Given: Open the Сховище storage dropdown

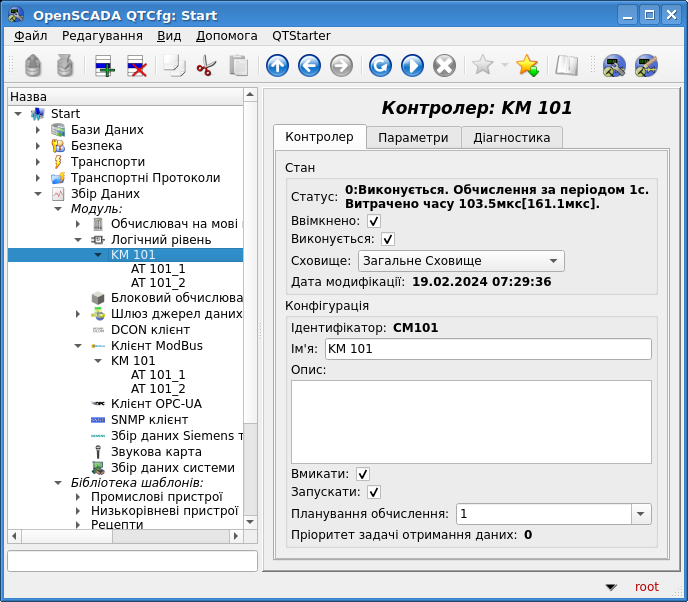Looking at the screenshot, I should [461, 261].
